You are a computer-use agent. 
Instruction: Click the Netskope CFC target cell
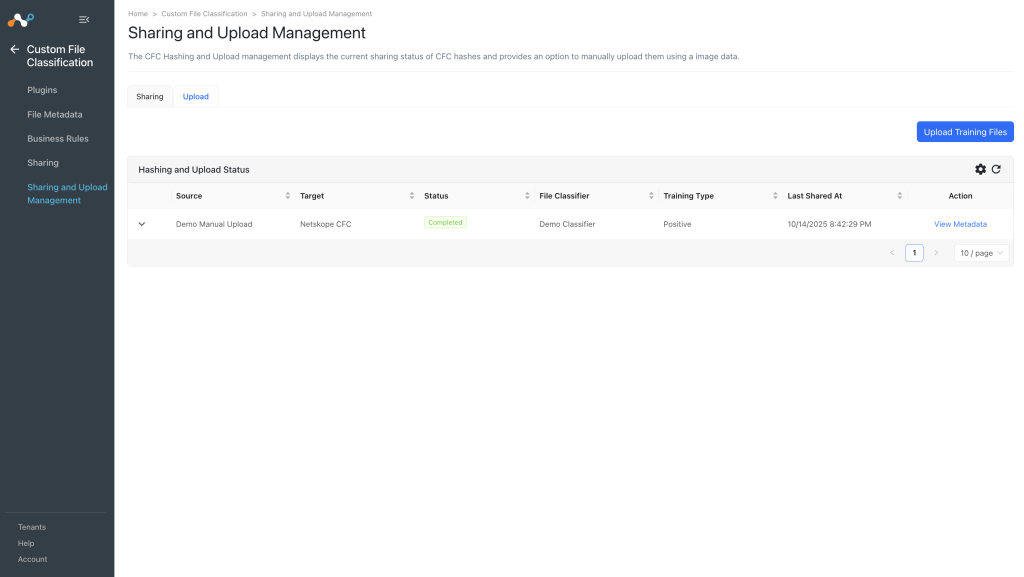click(x=325, y=224)
